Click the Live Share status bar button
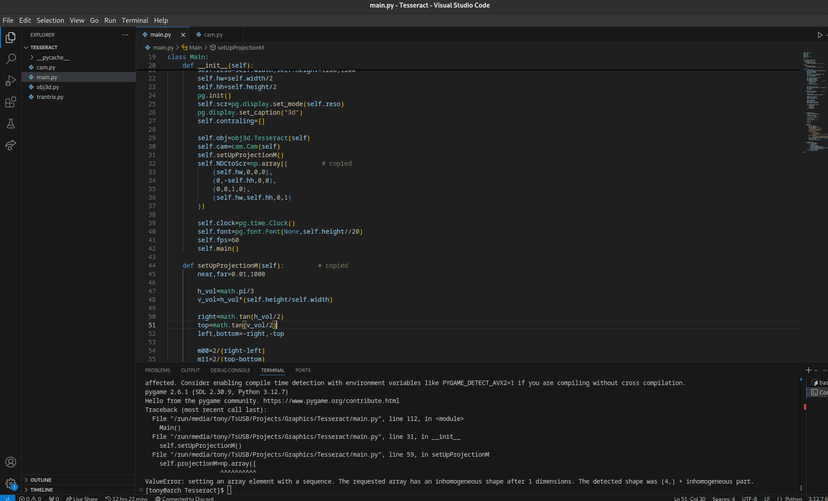This screenshot has width=828, height=501. pyautogui.click(x=84, y=498)
